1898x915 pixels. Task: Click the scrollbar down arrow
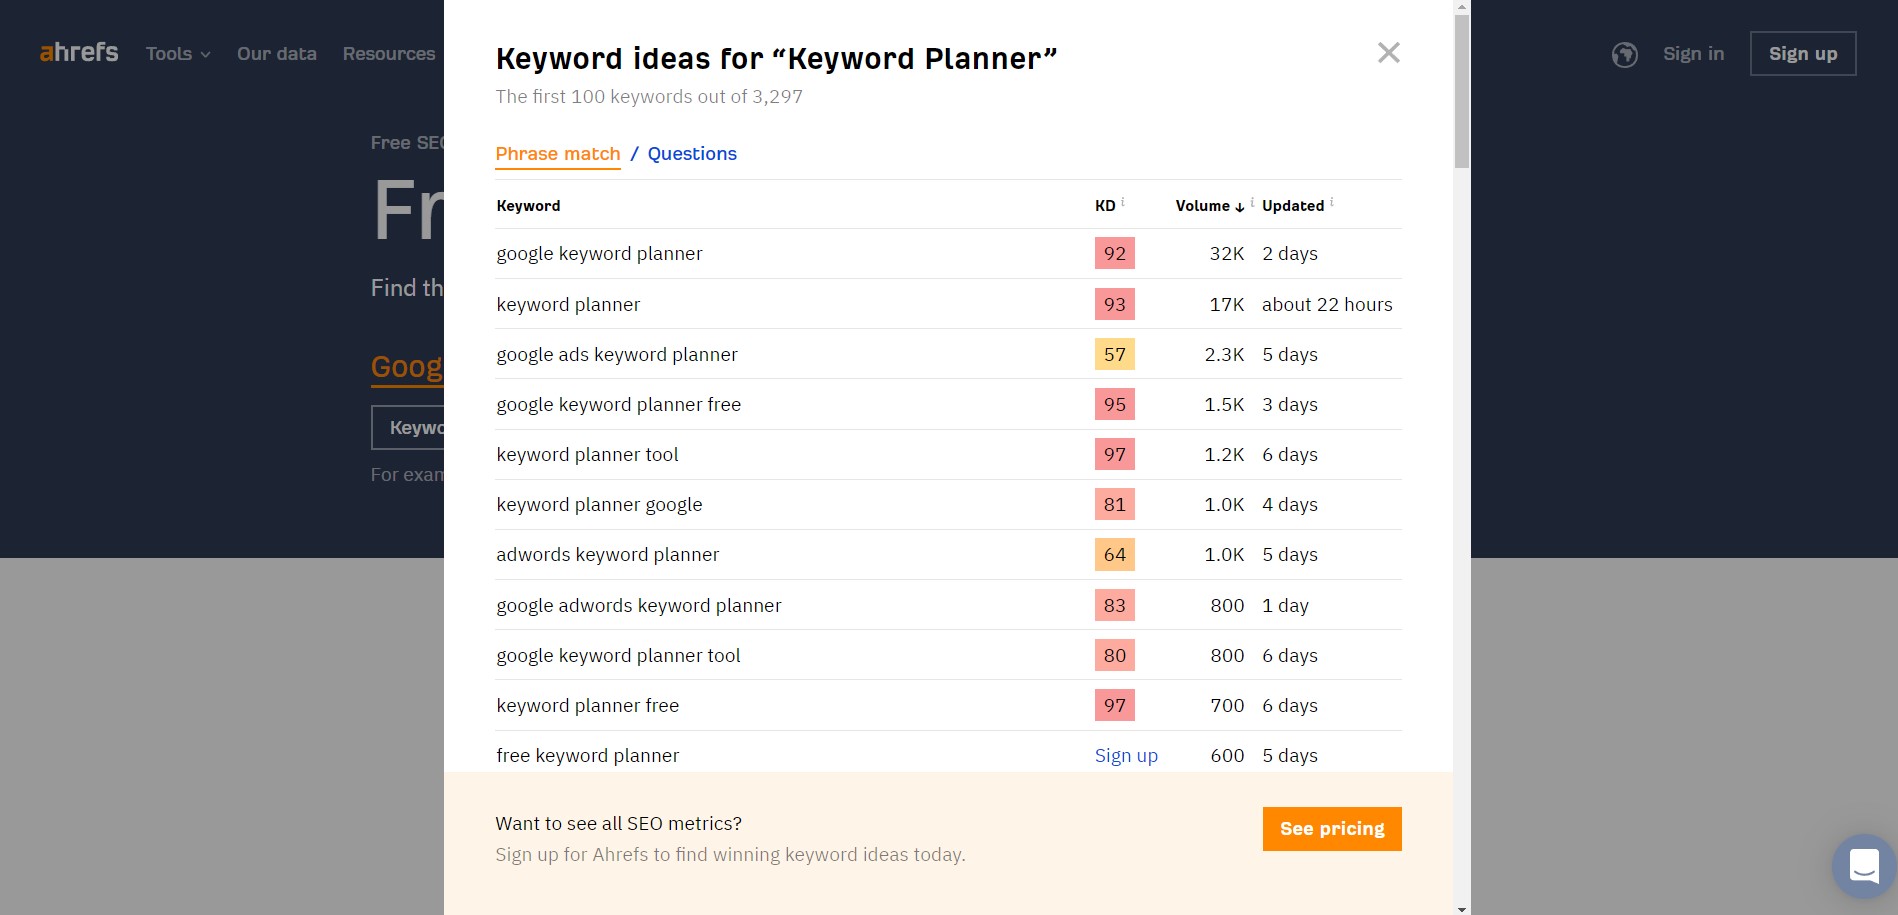pos(1462,908)
